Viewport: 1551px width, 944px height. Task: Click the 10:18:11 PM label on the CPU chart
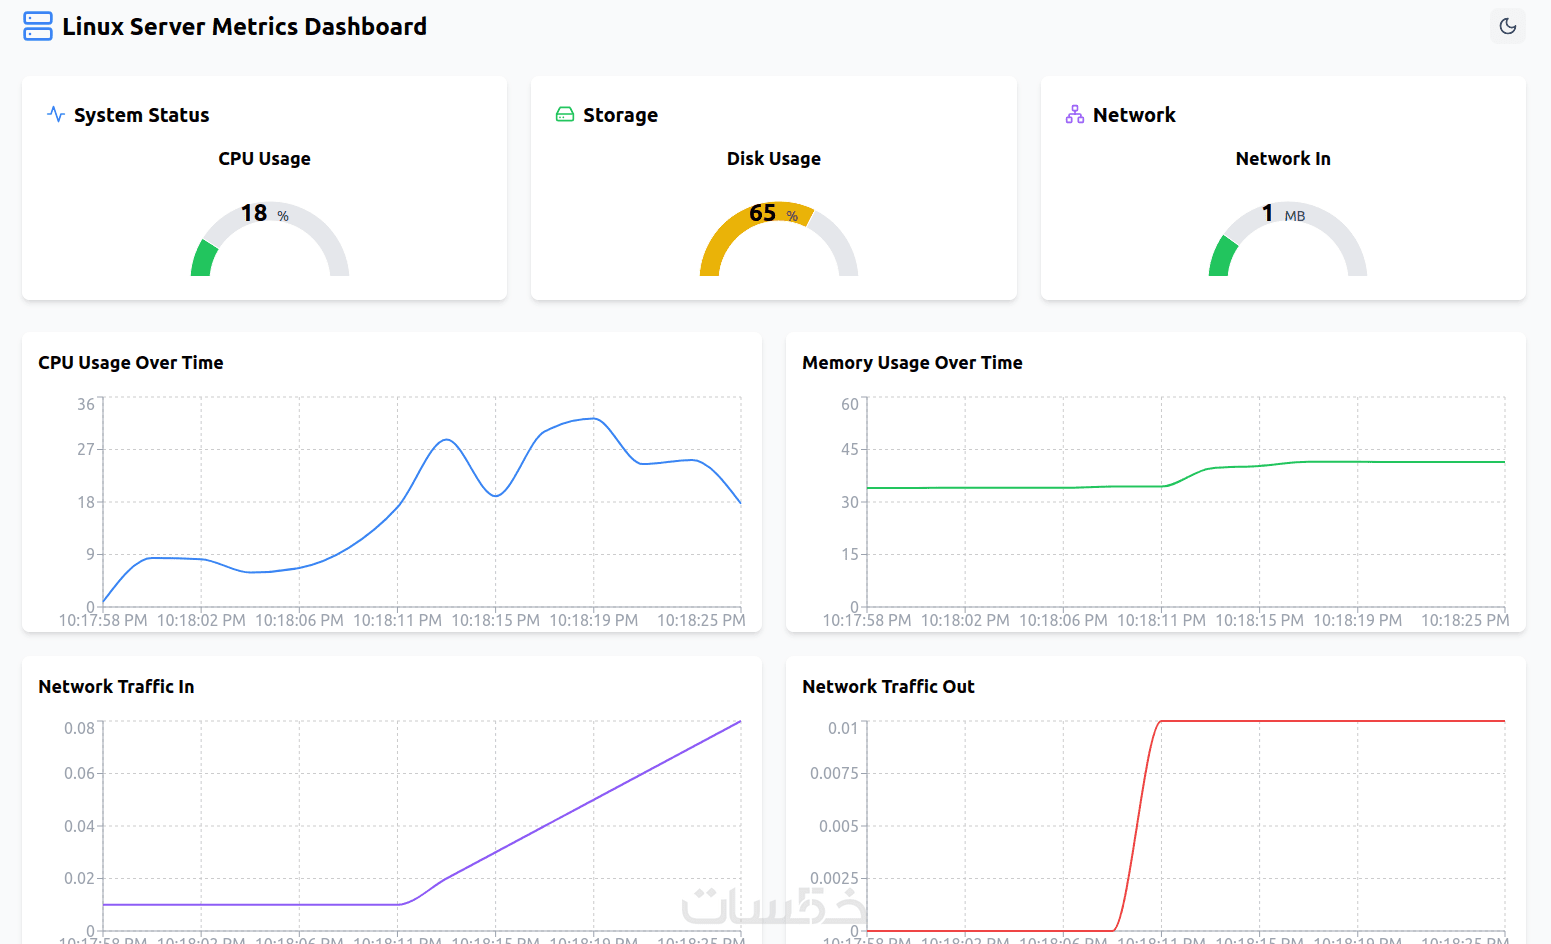(397, 620)
